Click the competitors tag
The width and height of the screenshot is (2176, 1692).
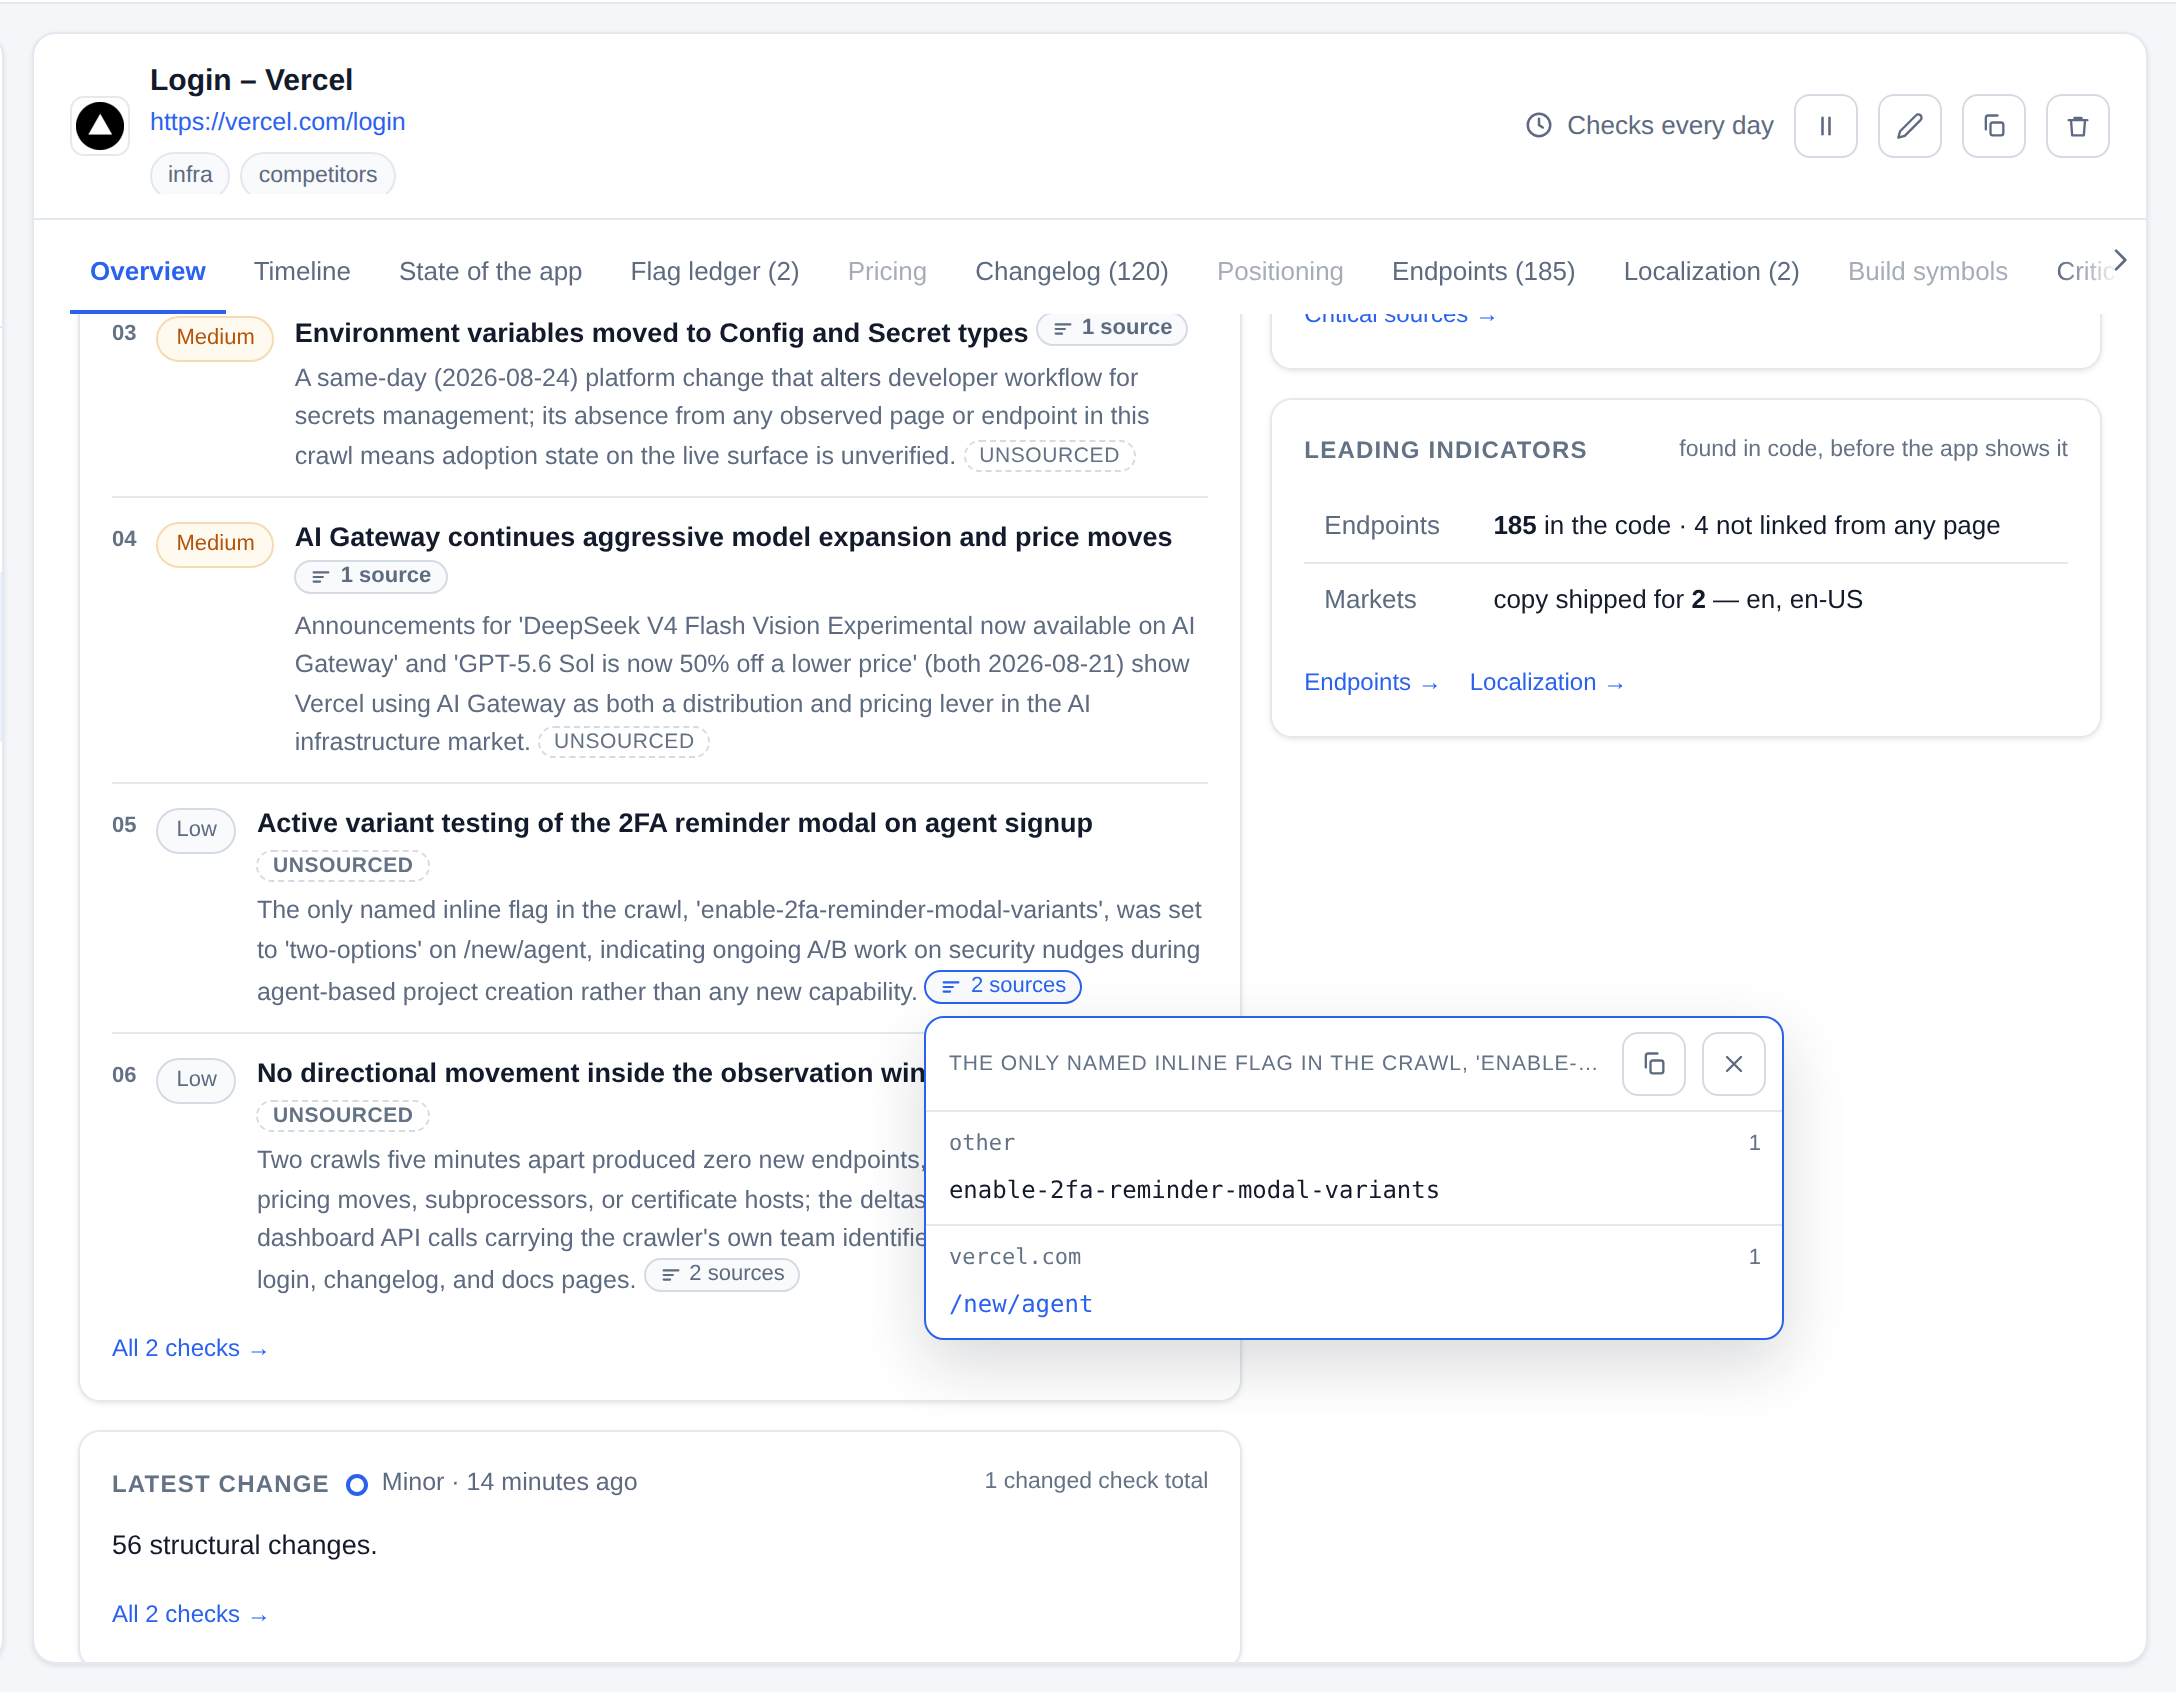tap(318, 174)
